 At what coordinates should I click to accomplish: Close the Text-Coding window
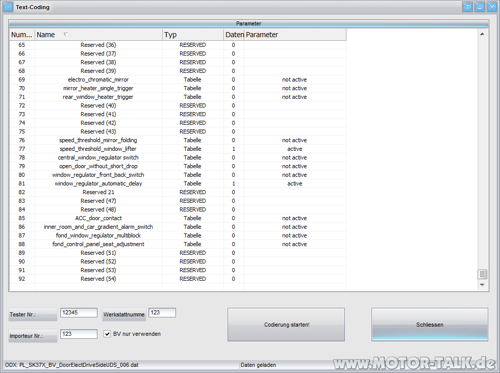(492, 7)
